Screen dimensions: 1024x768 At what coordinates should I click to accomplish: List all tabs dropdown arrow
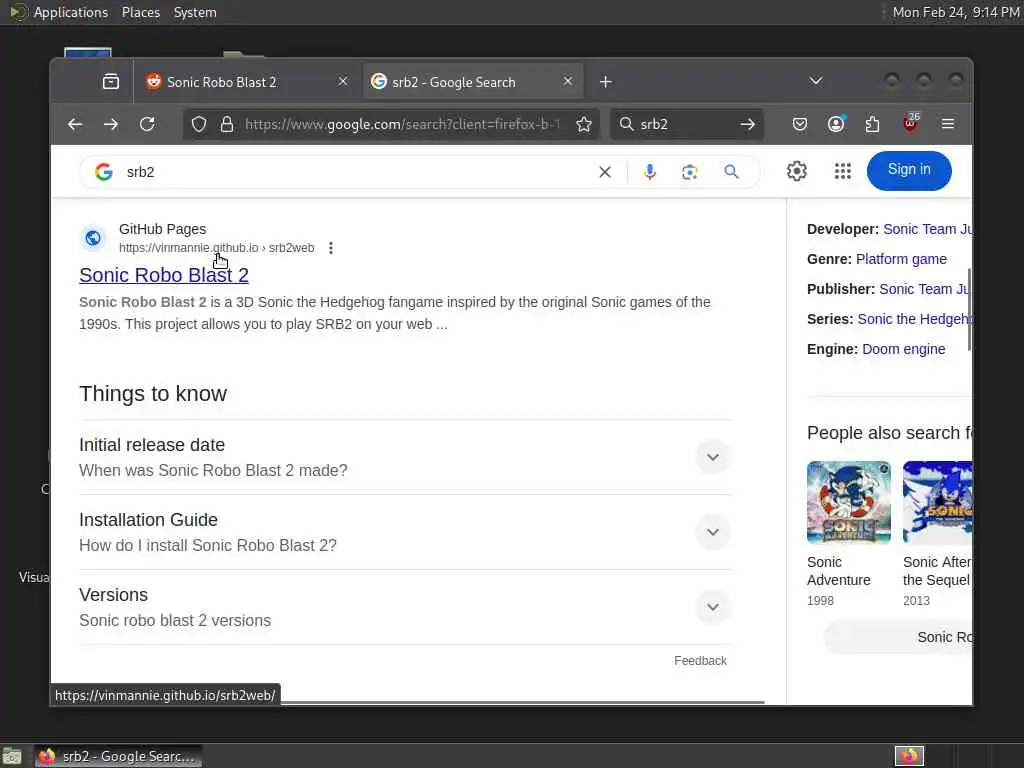[x=816, y=82]
